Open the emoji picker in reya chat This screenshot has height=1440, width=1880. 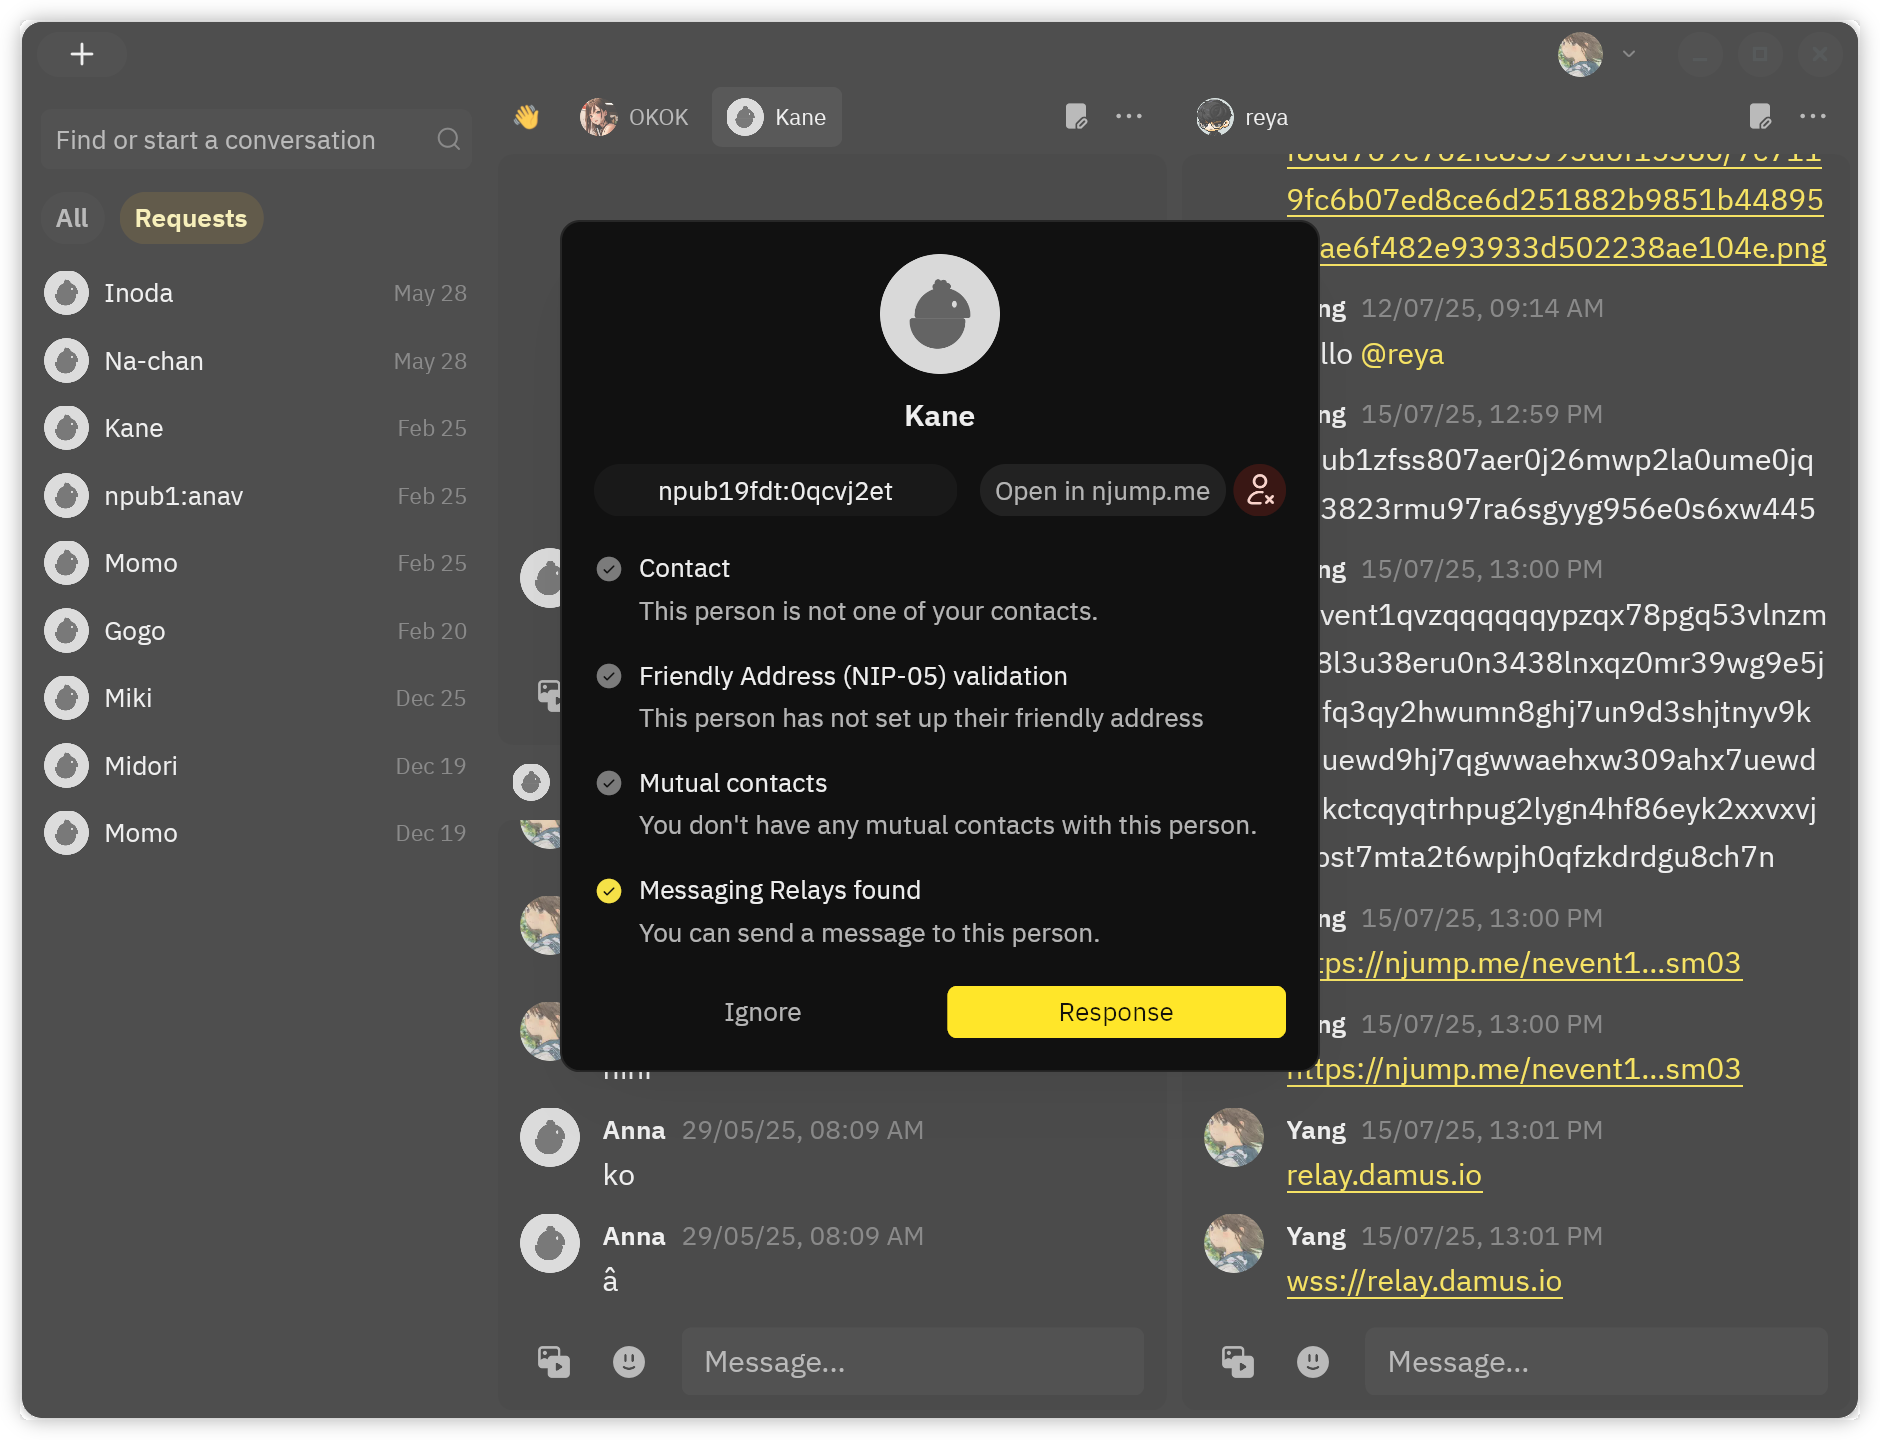[x=1312, y=1361]
